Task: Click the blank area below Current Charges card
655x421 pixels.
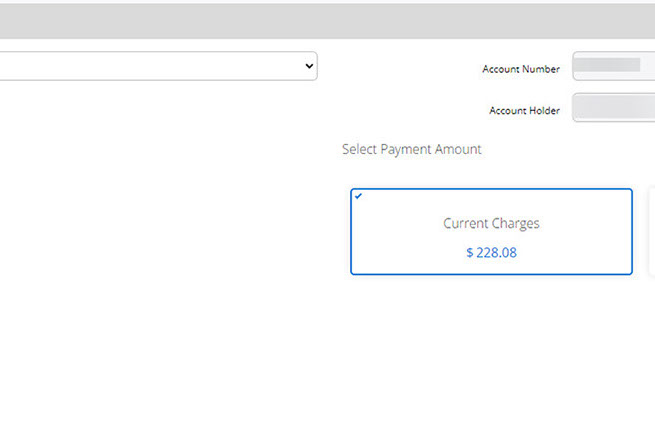Action: tap(490, 340)
